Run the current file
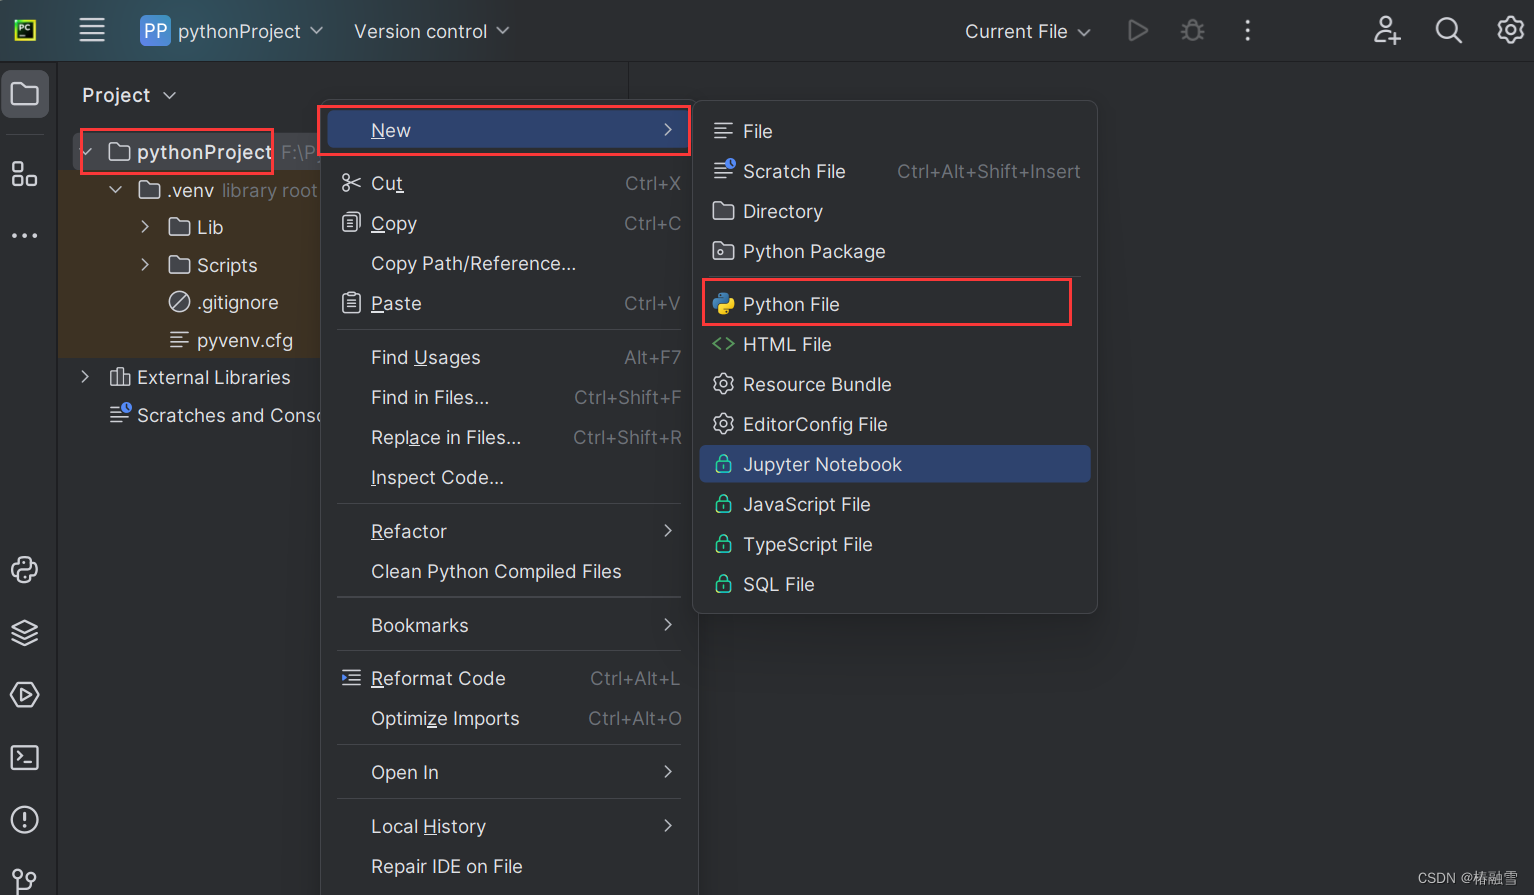The height and width of the screenshot is (895, 1534). click(1138, 31)
